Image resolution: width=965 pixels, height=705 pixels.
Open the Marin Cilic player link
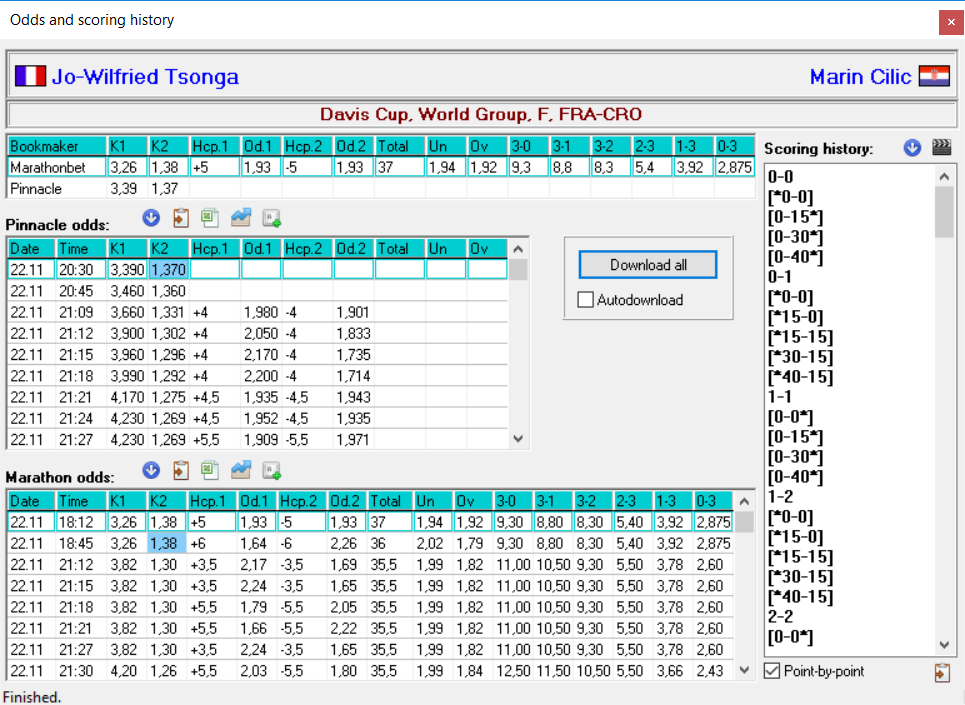click(x=860, y=77)
